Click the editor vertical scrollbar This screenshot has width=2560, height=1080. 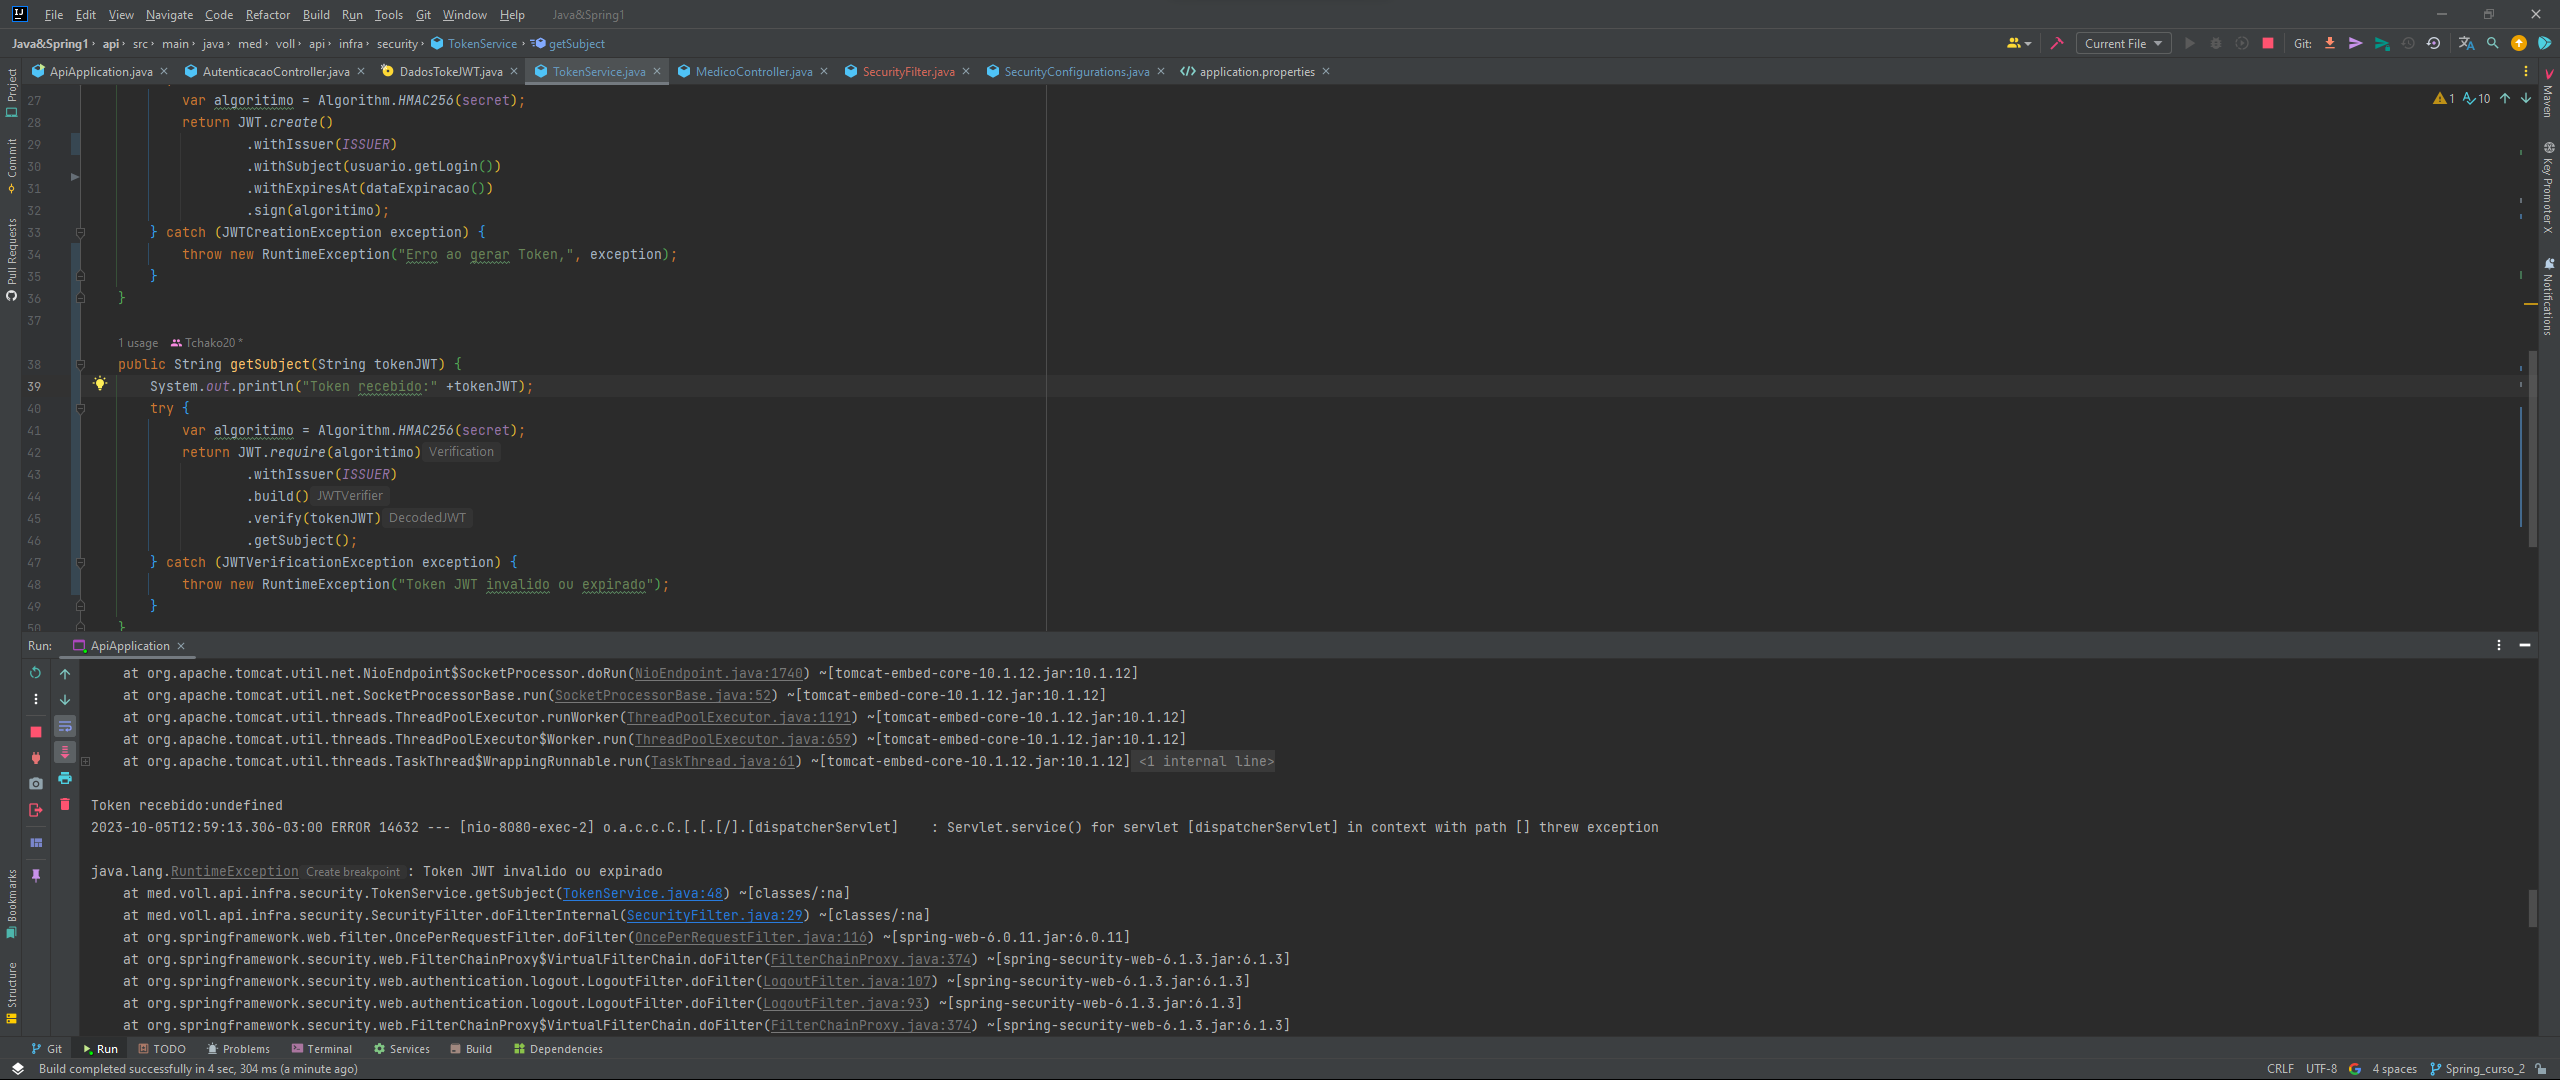pos(2532,448)
